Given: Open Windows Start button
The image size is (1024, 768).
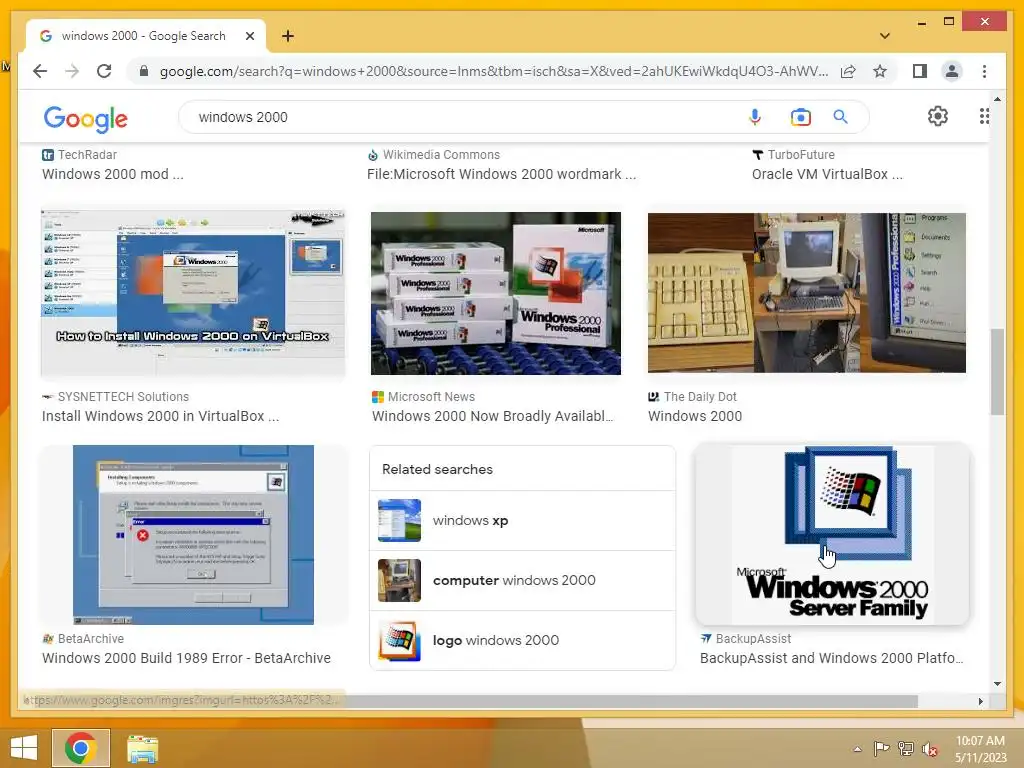Looking at the screenshot, I should click(24, 748).
